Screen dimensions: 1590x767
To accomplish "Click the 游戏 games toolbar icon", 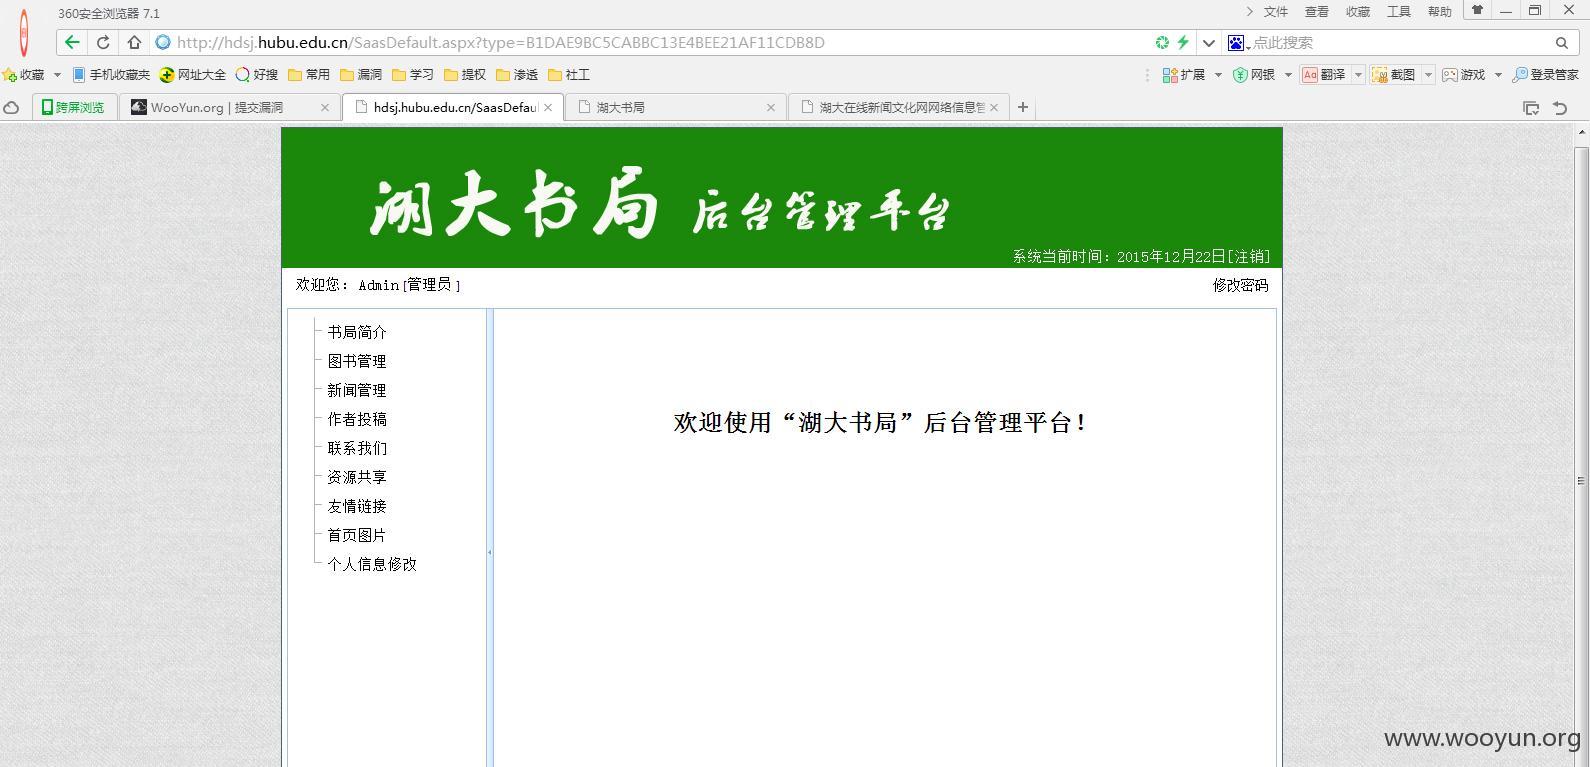I will tap(1464, 75).
